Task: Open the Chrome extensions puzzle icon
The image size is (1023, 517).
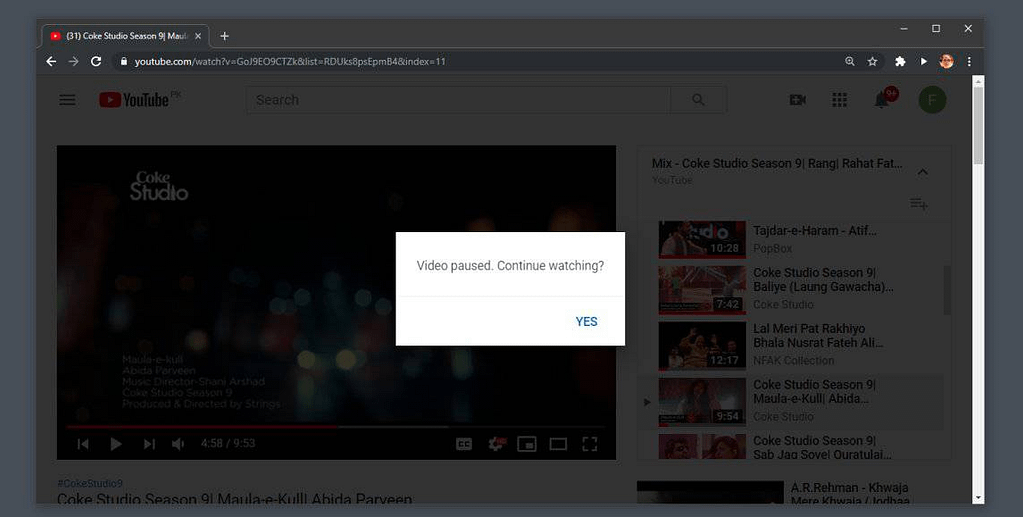Action: coord(900,61)
